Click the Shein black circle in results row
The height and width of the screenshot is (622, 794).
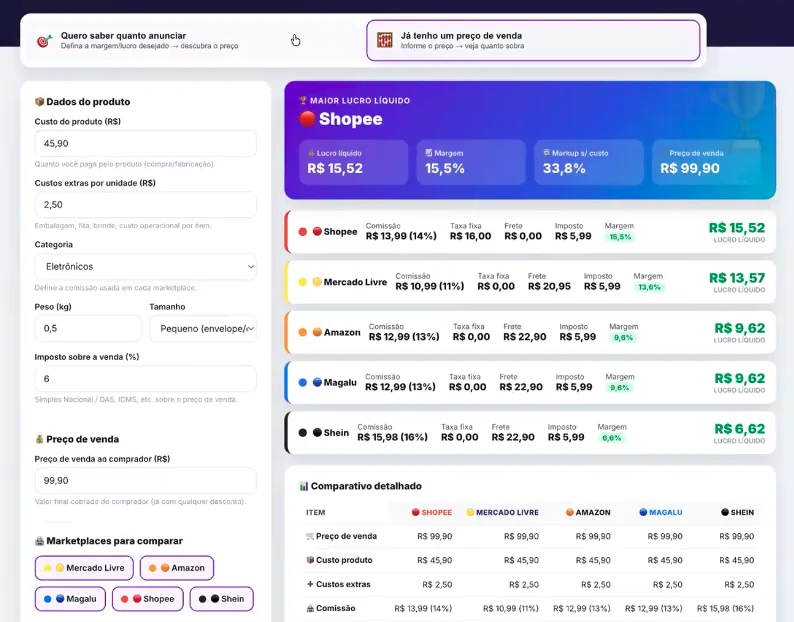tap(317, 432)
